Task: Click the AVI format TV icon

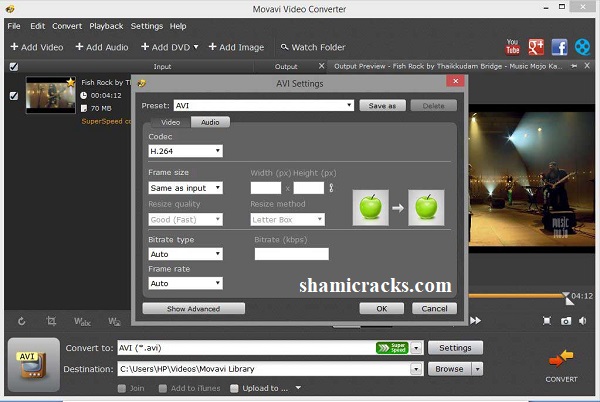Action: click(33, 365)
